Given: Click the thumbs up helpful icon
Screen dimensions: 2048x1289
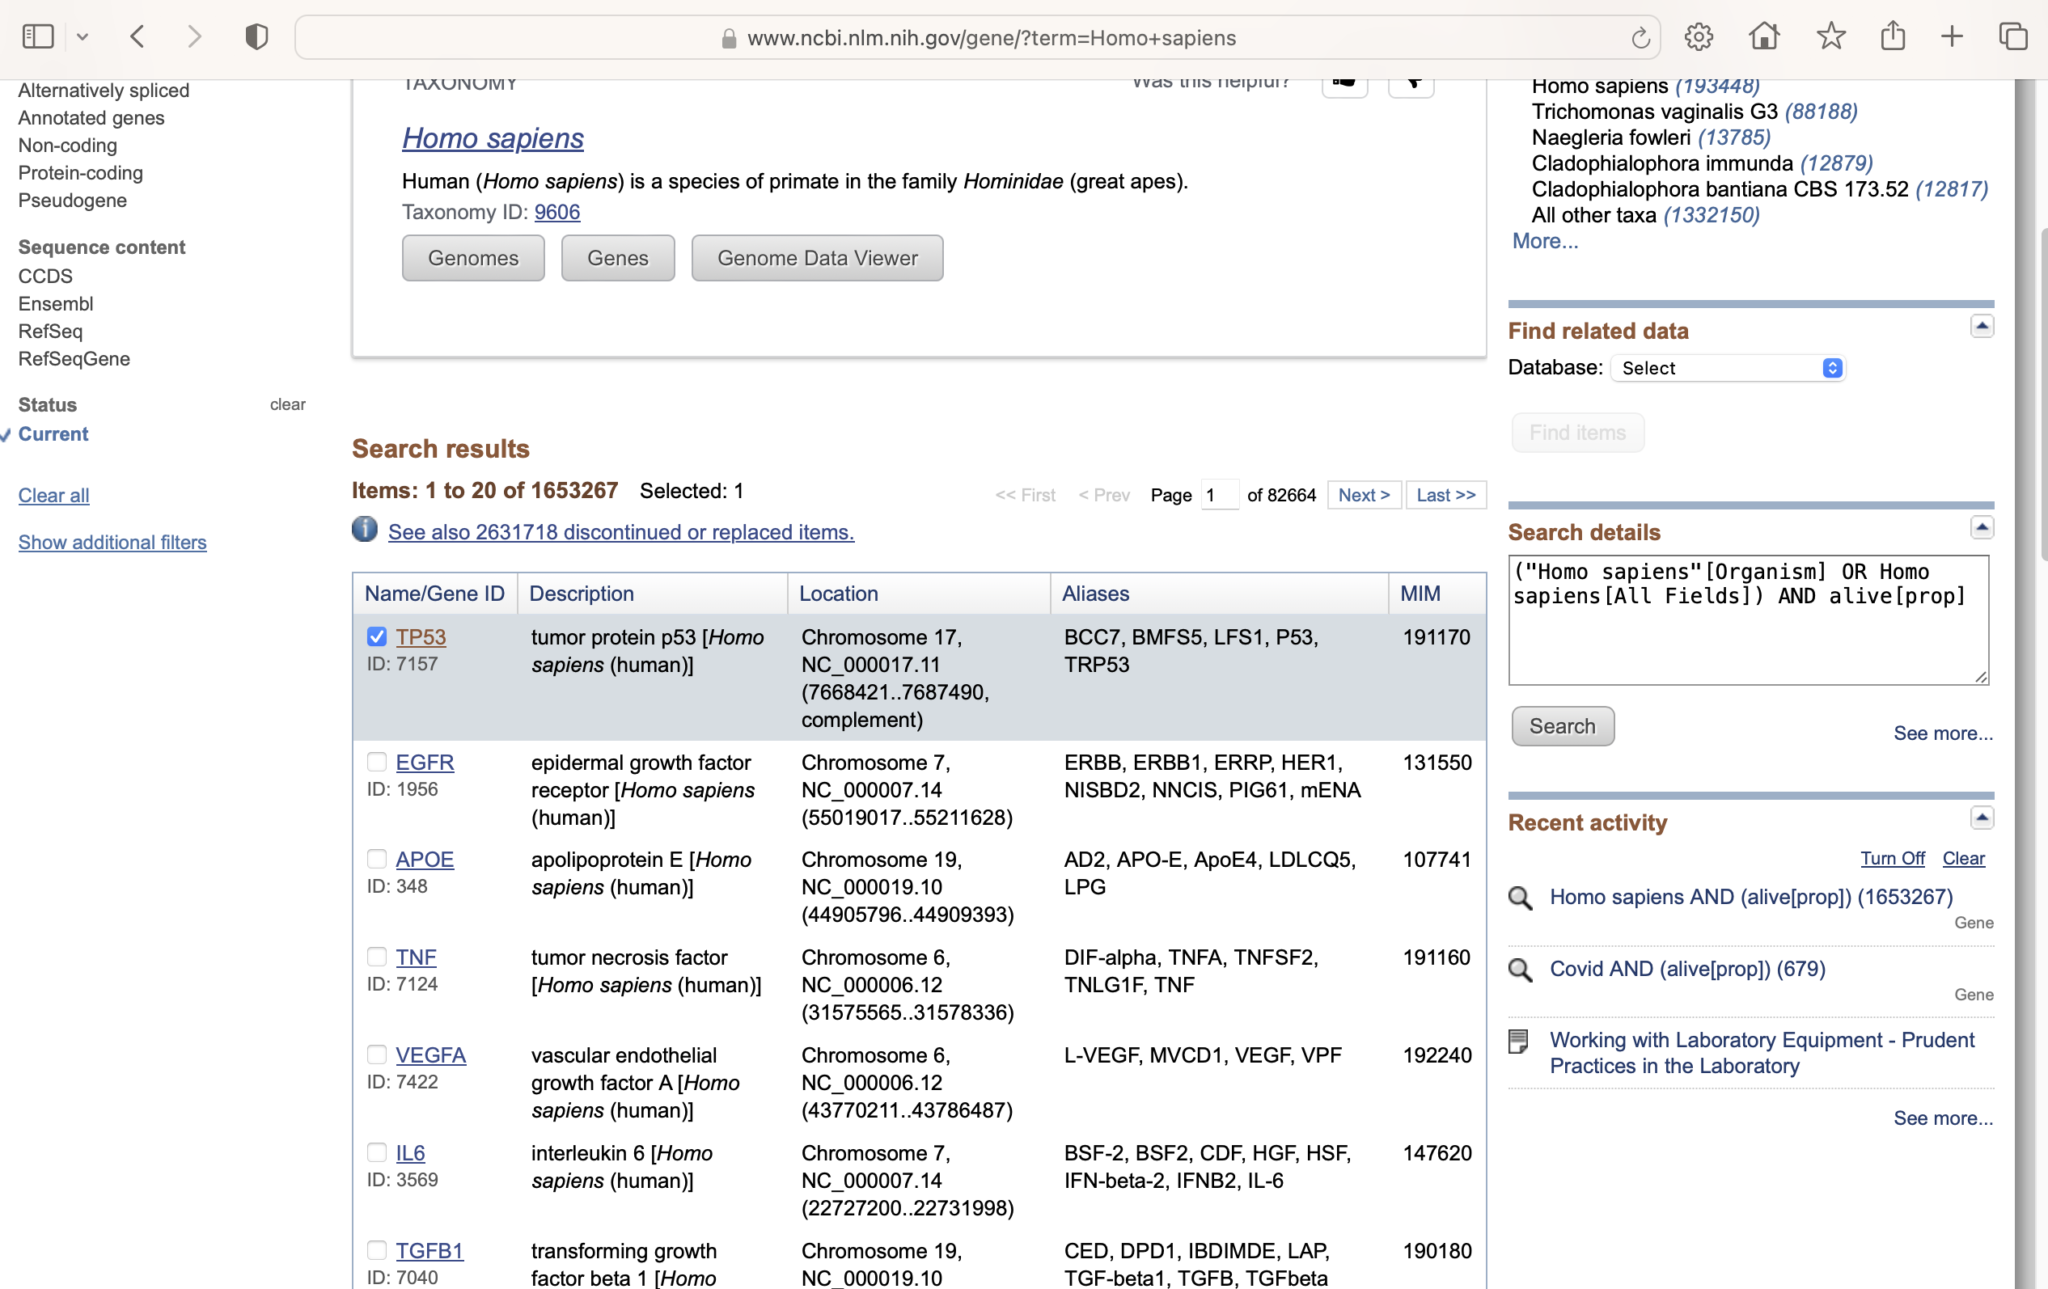Looking at the screenshot, I should click(x=1344, y=84).
